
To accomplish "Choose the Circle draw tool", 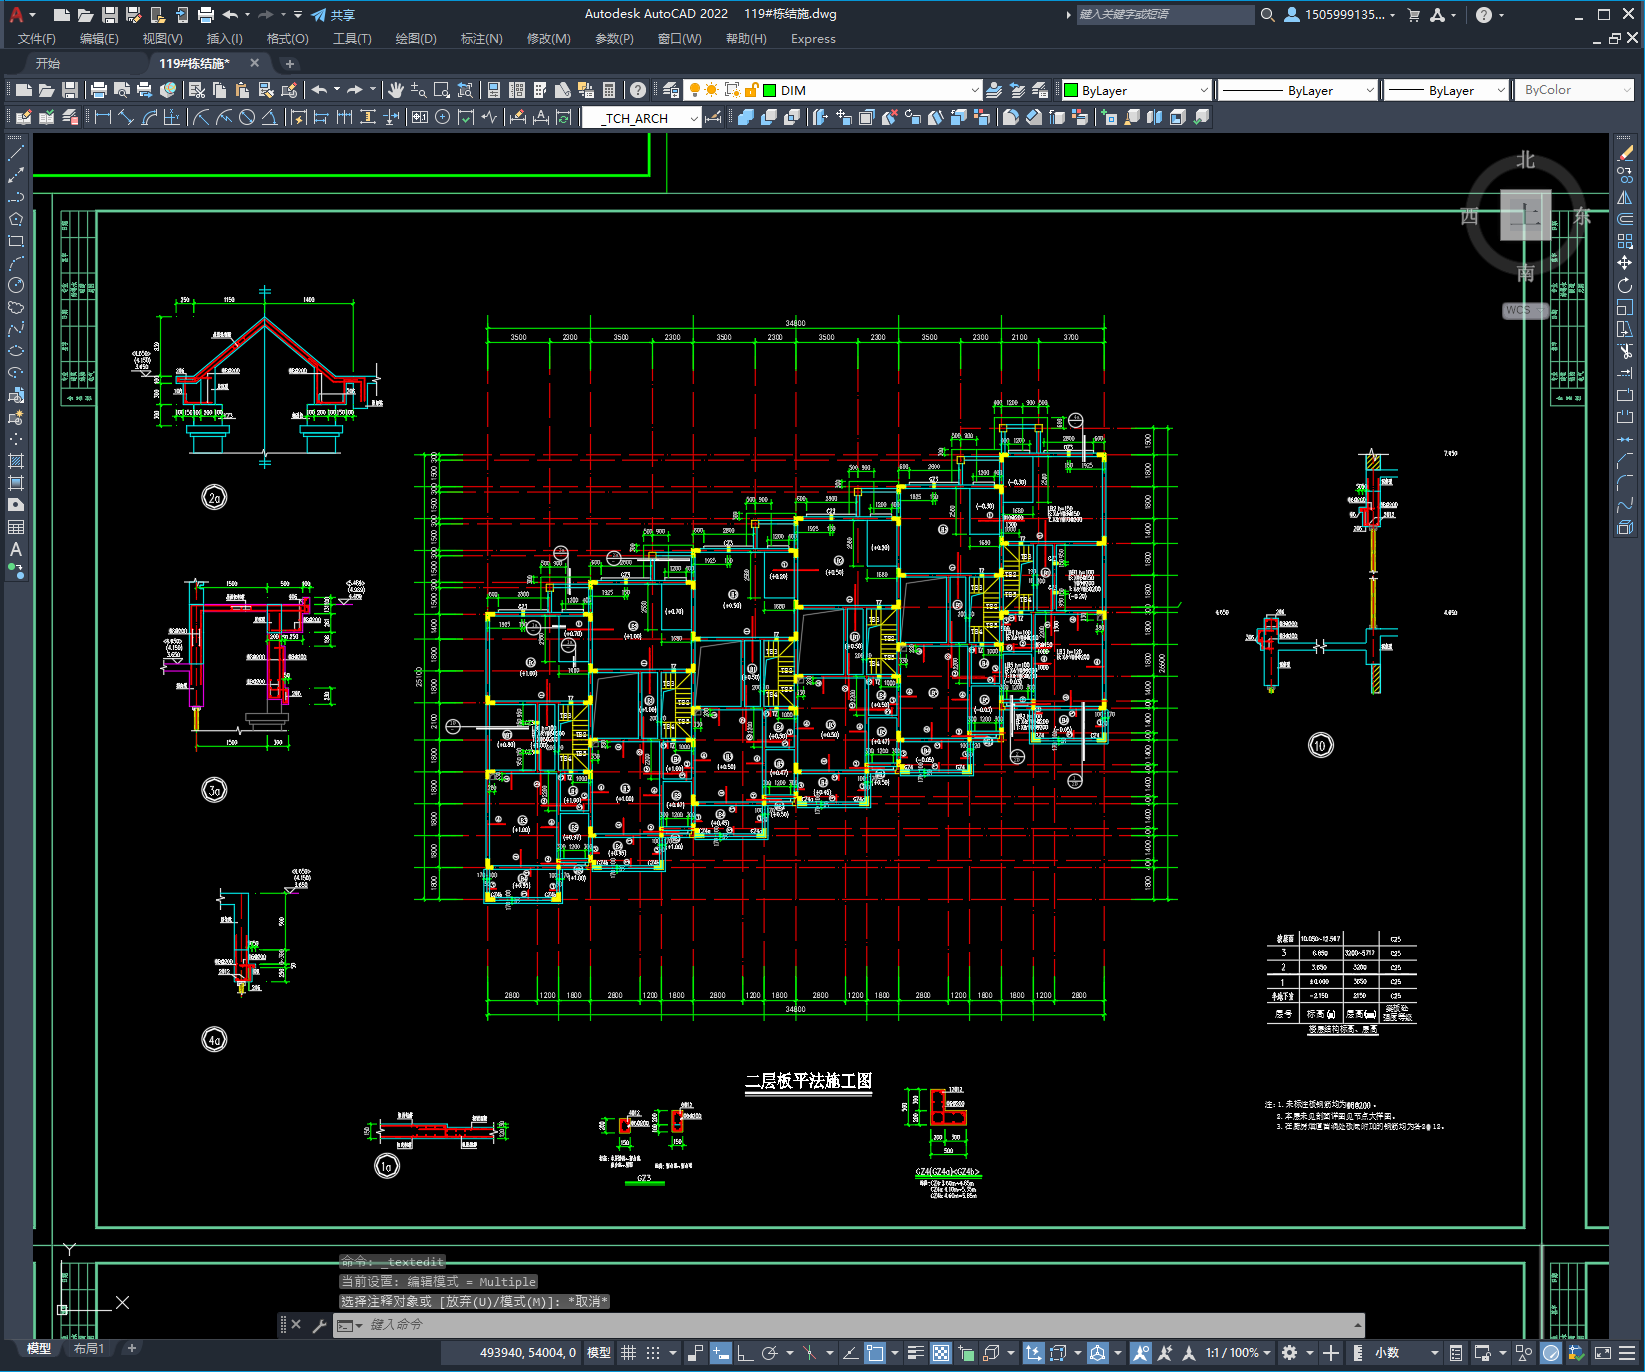I will 16,285.
